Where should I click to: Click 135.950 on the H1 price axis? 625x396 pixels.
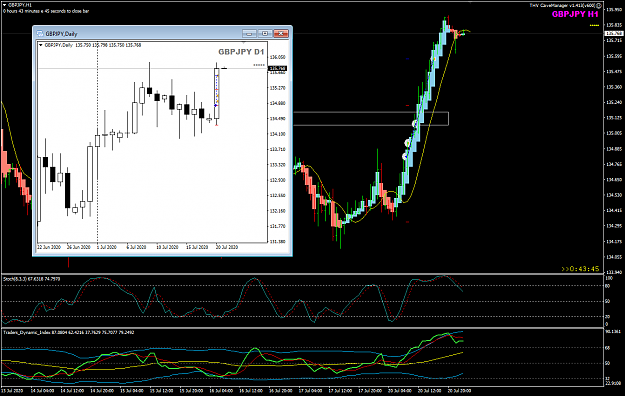(614, 10)
